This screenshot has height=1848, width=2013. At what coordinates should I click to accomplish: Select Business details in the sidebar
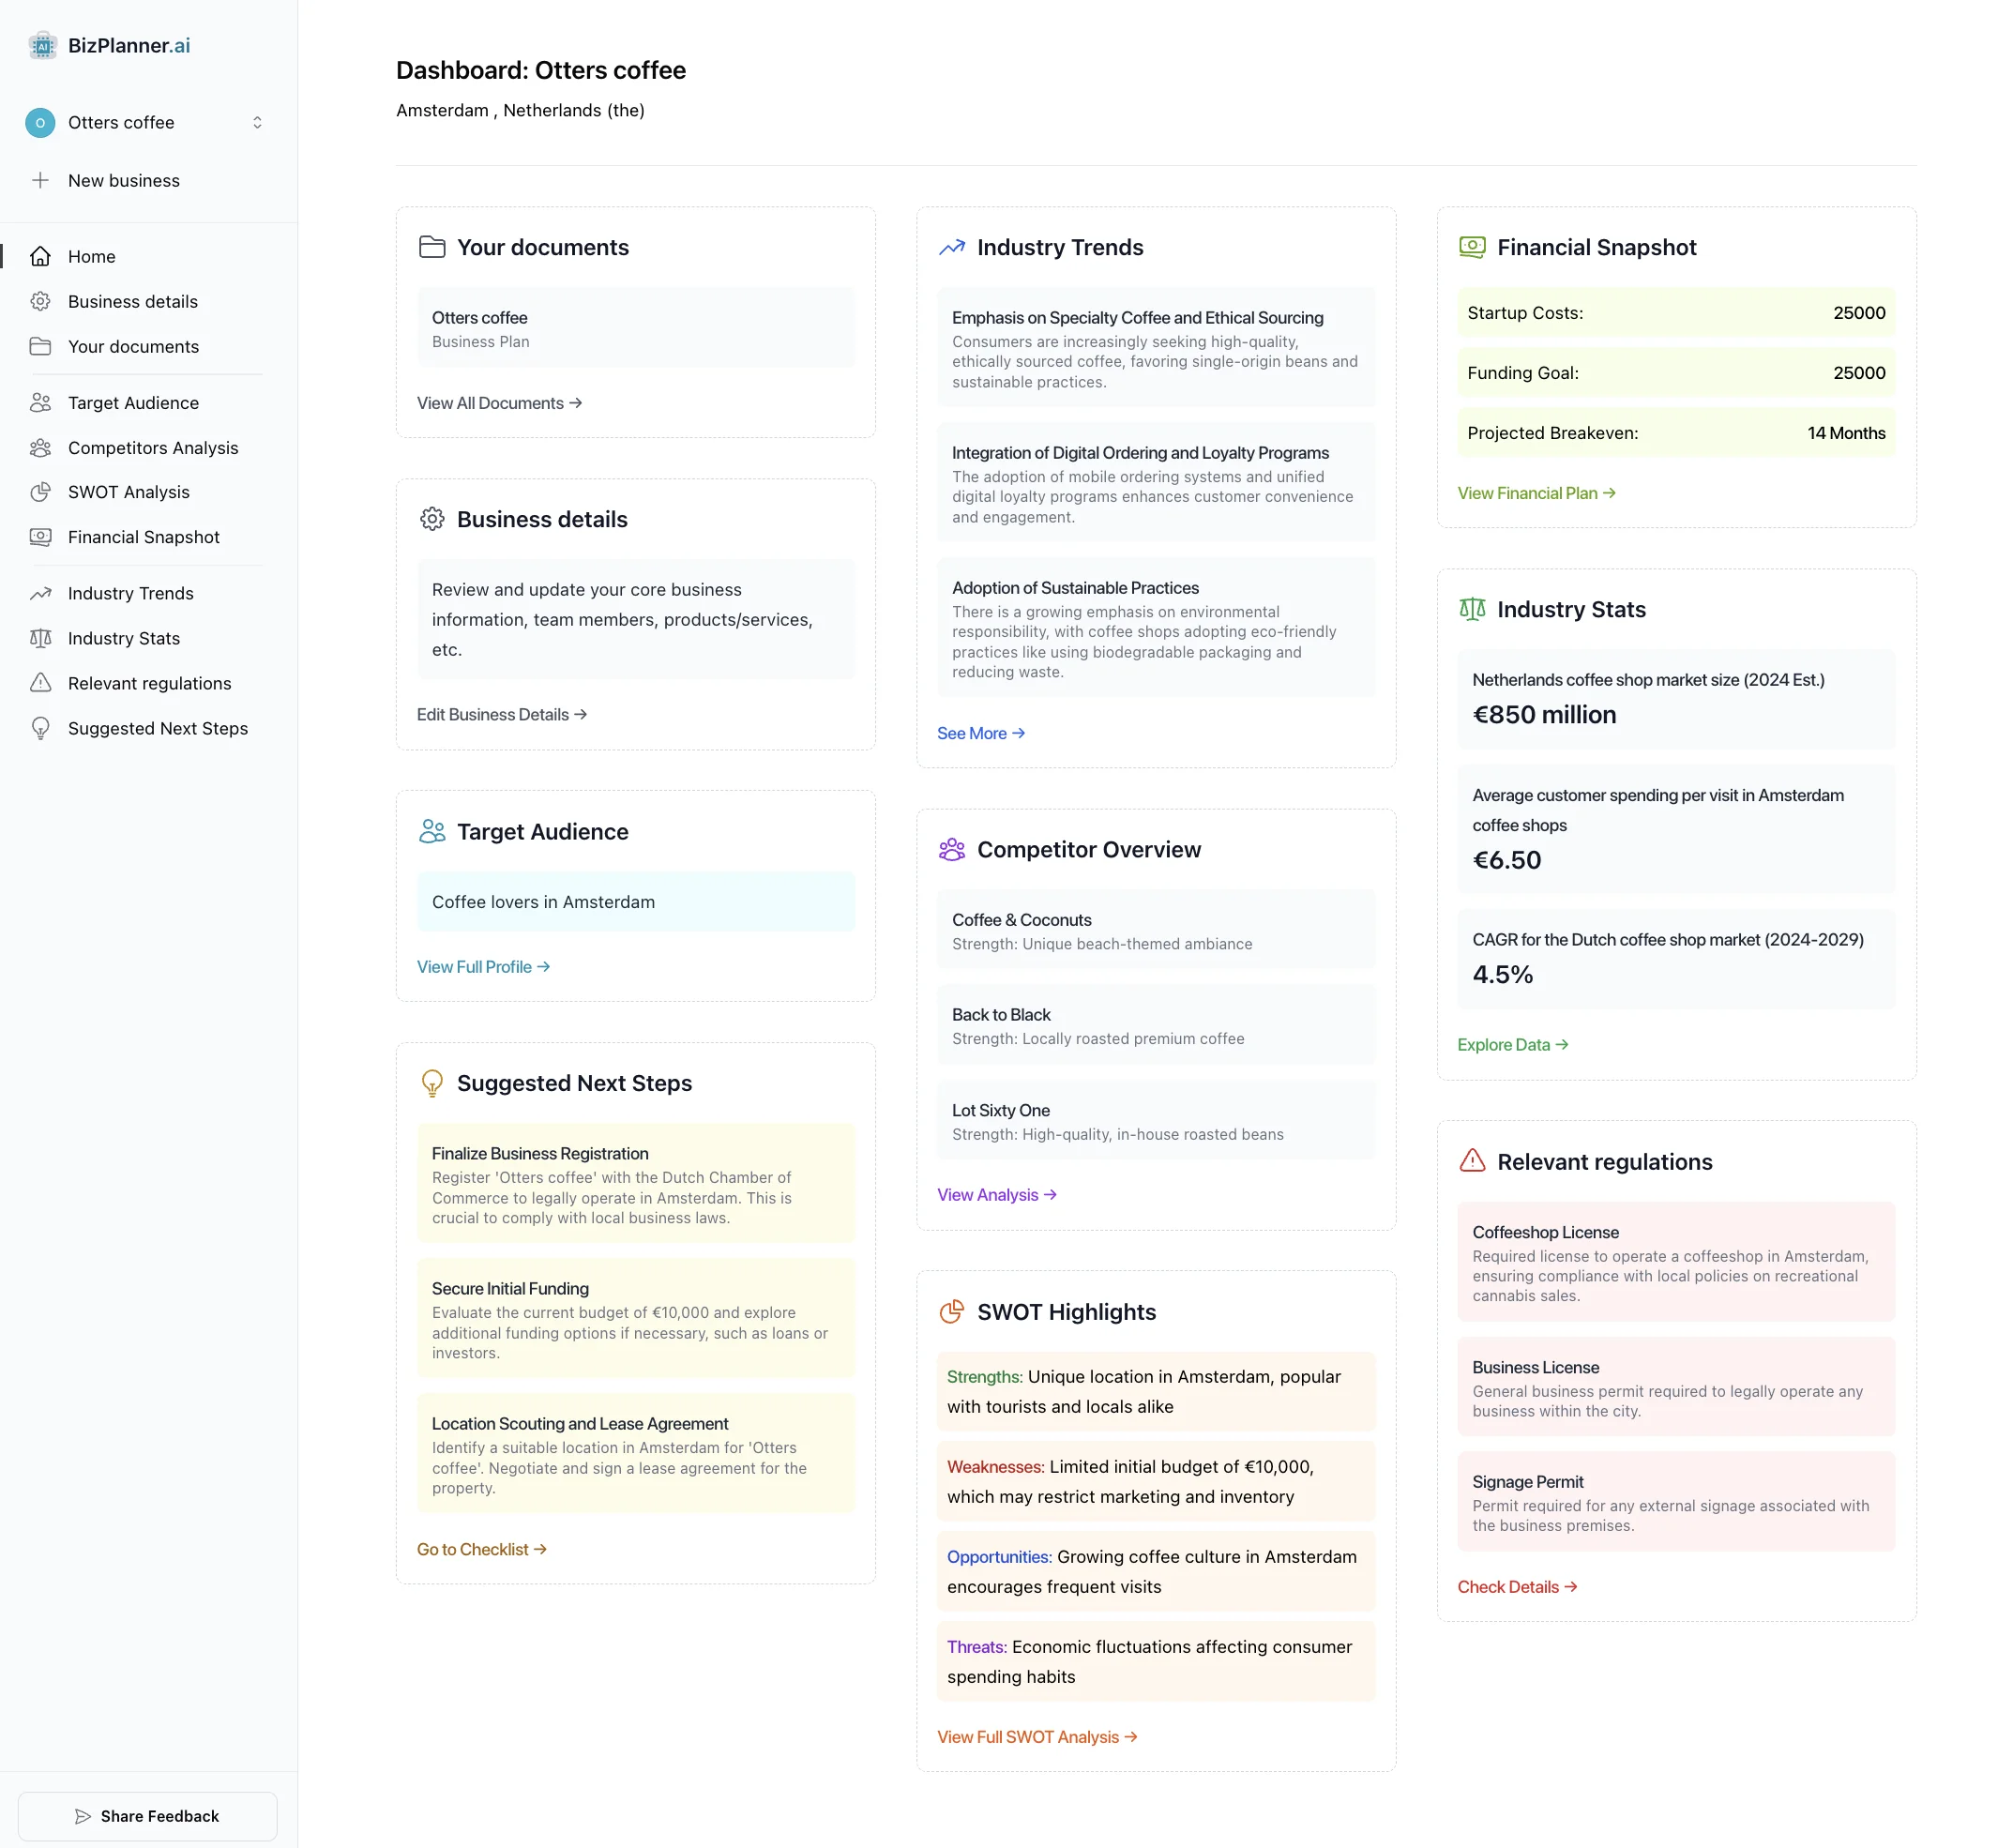click(x=132, y=301)
